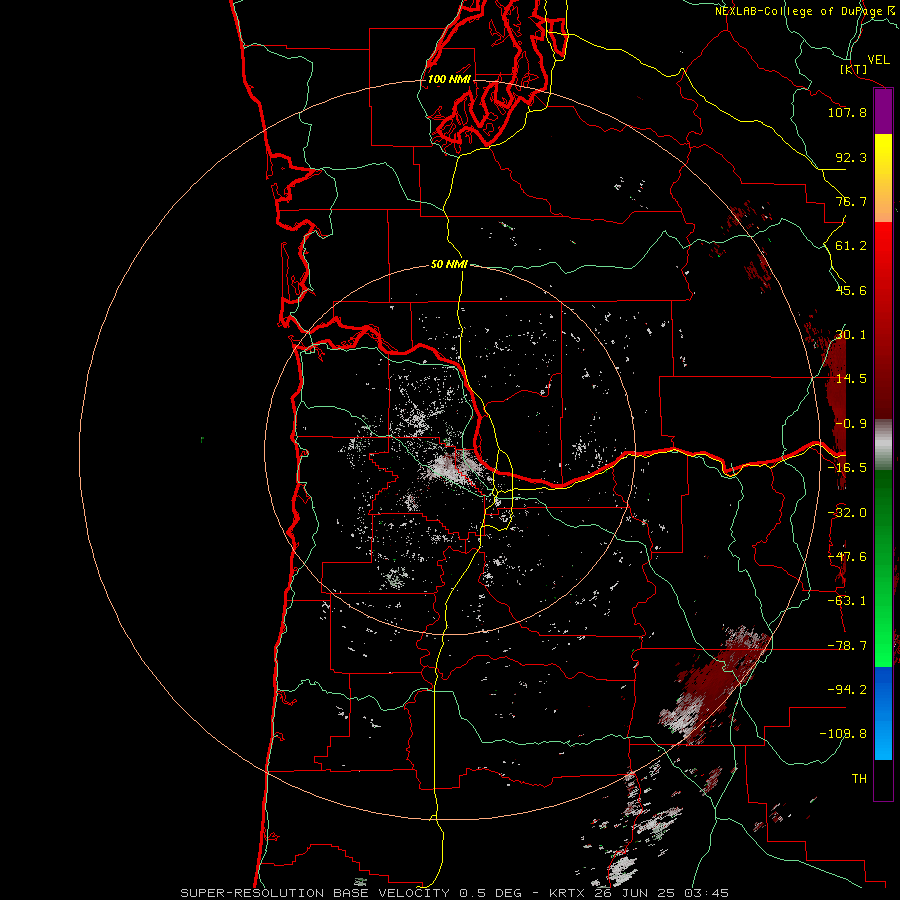Click the -16.5 velocity scale value
The width and height of the screenshot is (900, 900).
point(847,468)
